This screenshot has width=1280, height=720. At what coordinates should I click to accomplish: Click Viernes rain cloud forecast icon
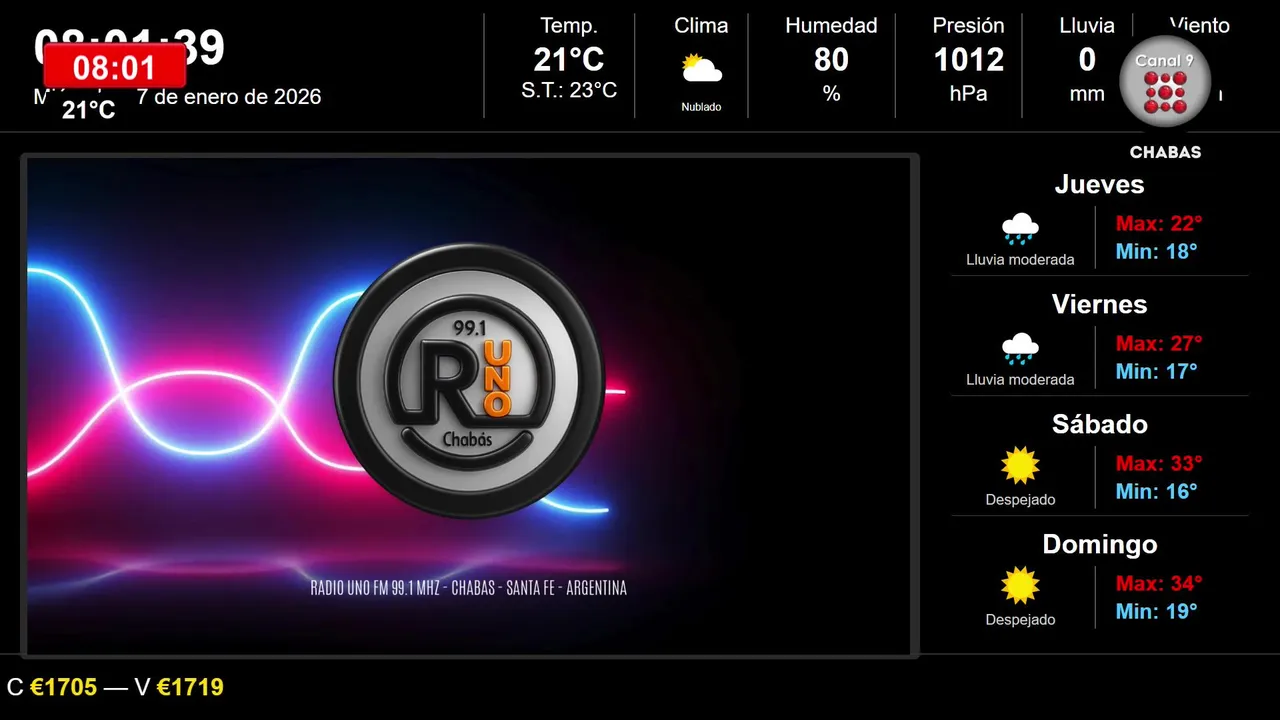coord(1020,349)
